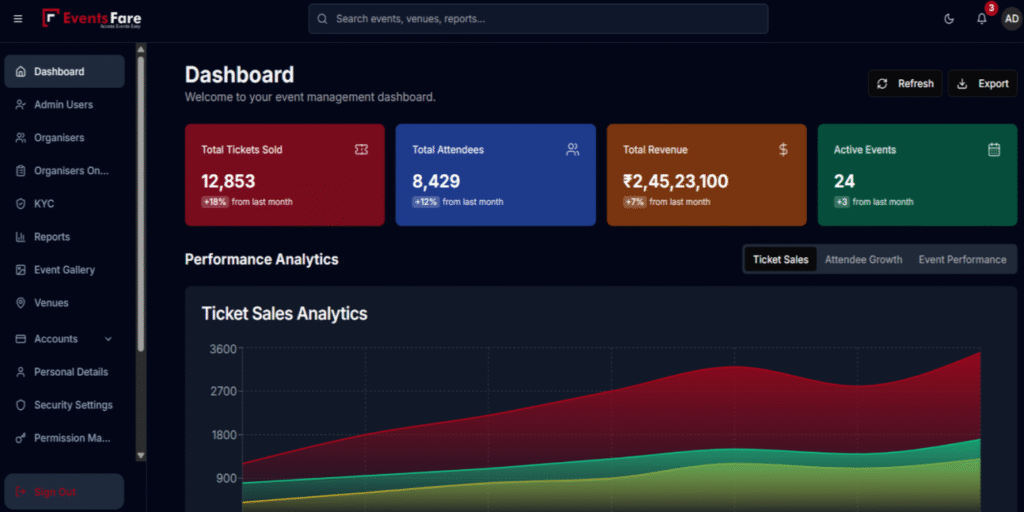Click the Sign Out button
This screenshot has height=512, width=1024.
[64, 492]
